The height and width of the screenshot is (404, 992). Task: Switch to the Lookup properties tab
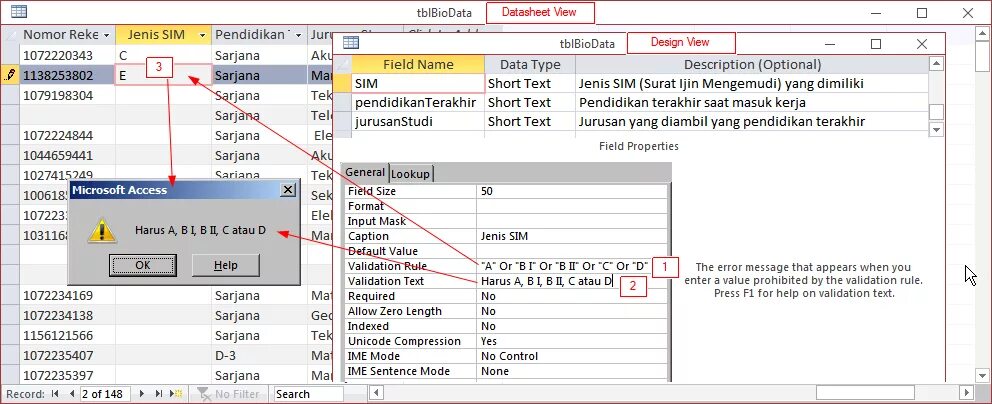(x=410, y=173)
